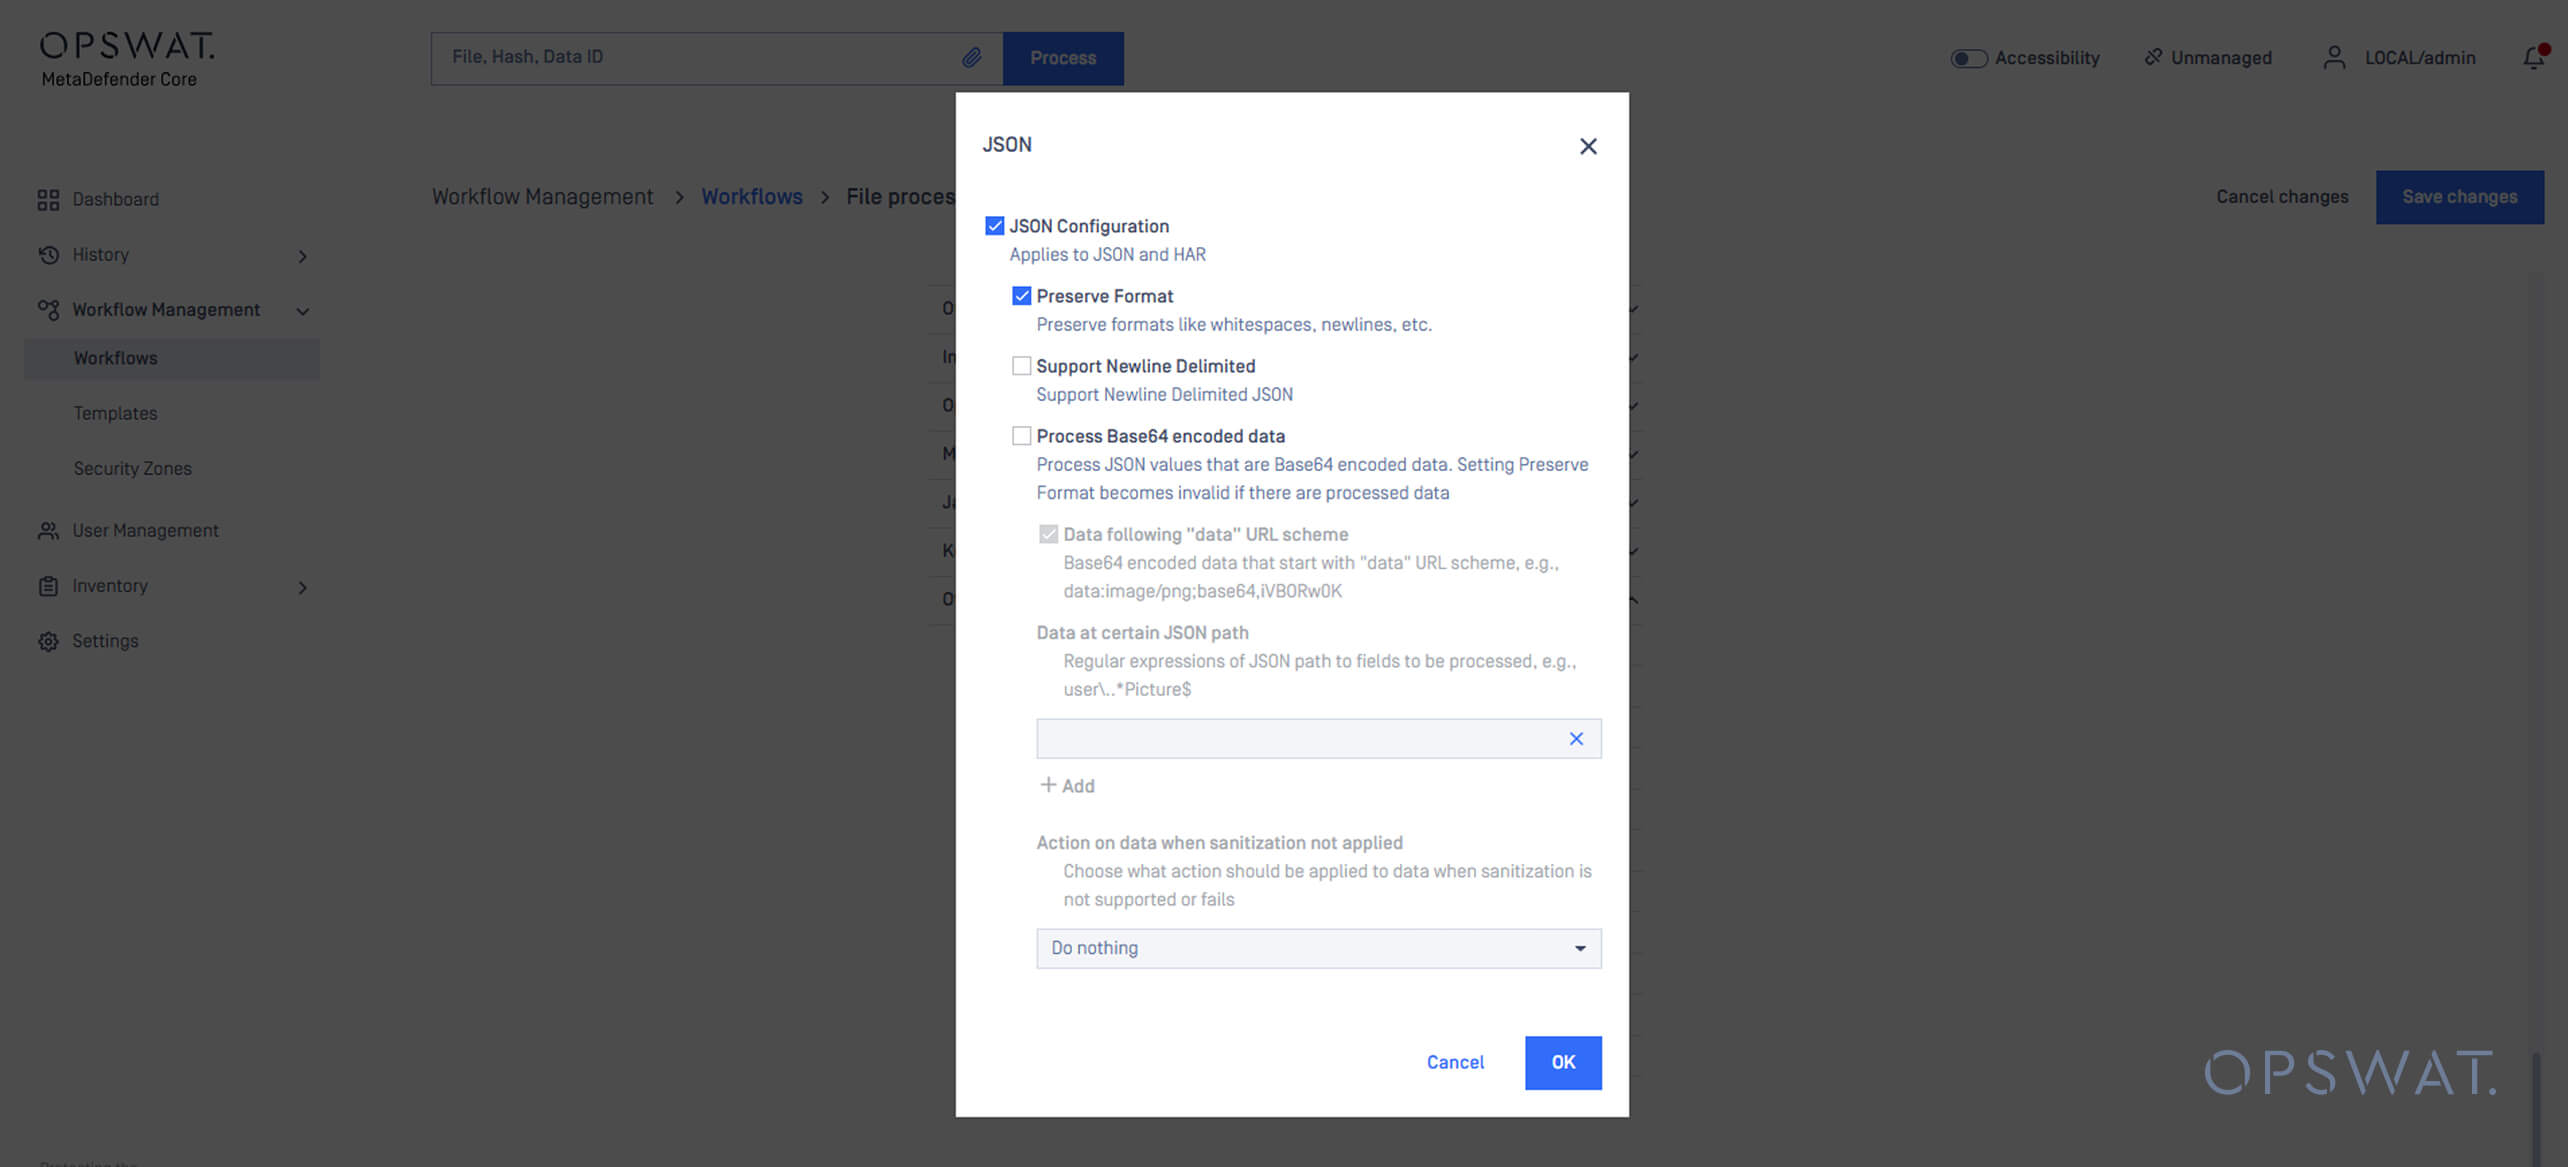2568x1167 pixels.
Task: Enable Support Newline Delimited checkbox
Action: tap(1021, 366)
